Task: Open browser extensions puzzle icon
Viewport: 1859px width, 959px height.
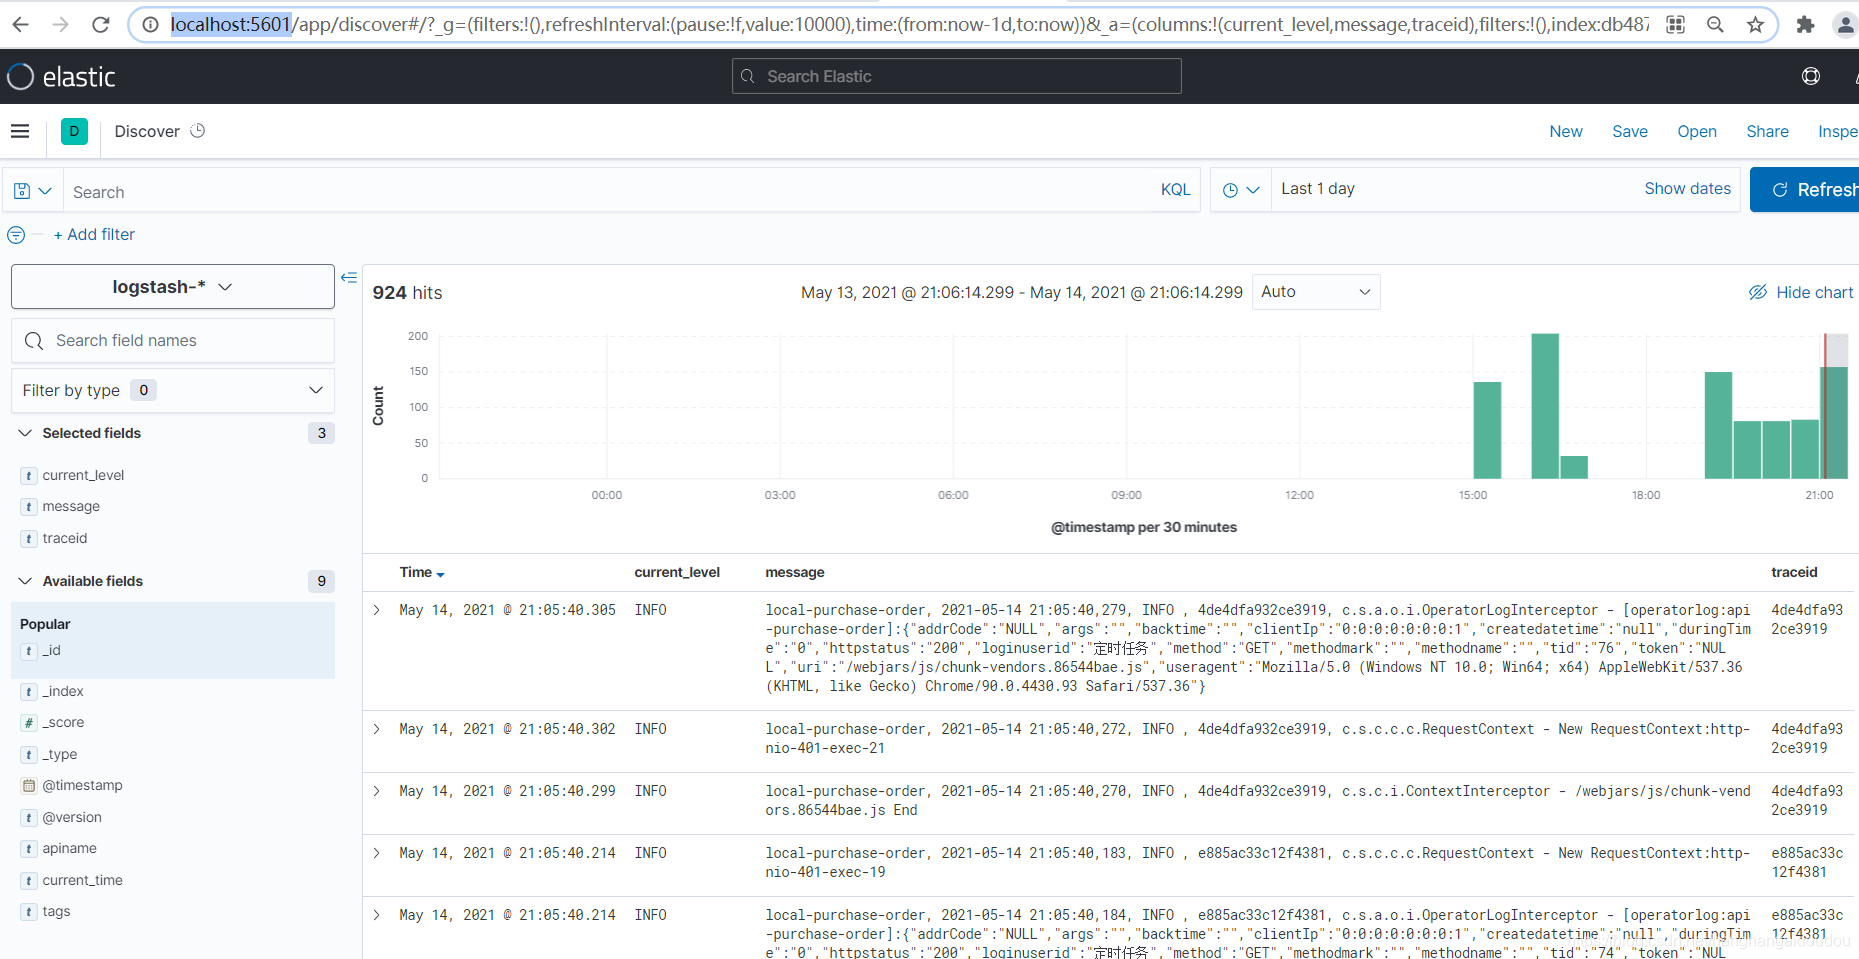Action: [x=1805, y=24]
